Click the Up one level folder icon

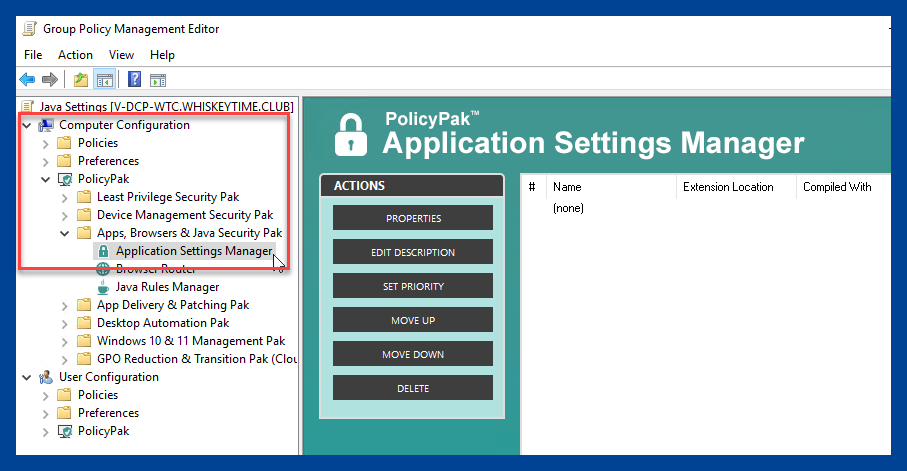coord(81,80)
